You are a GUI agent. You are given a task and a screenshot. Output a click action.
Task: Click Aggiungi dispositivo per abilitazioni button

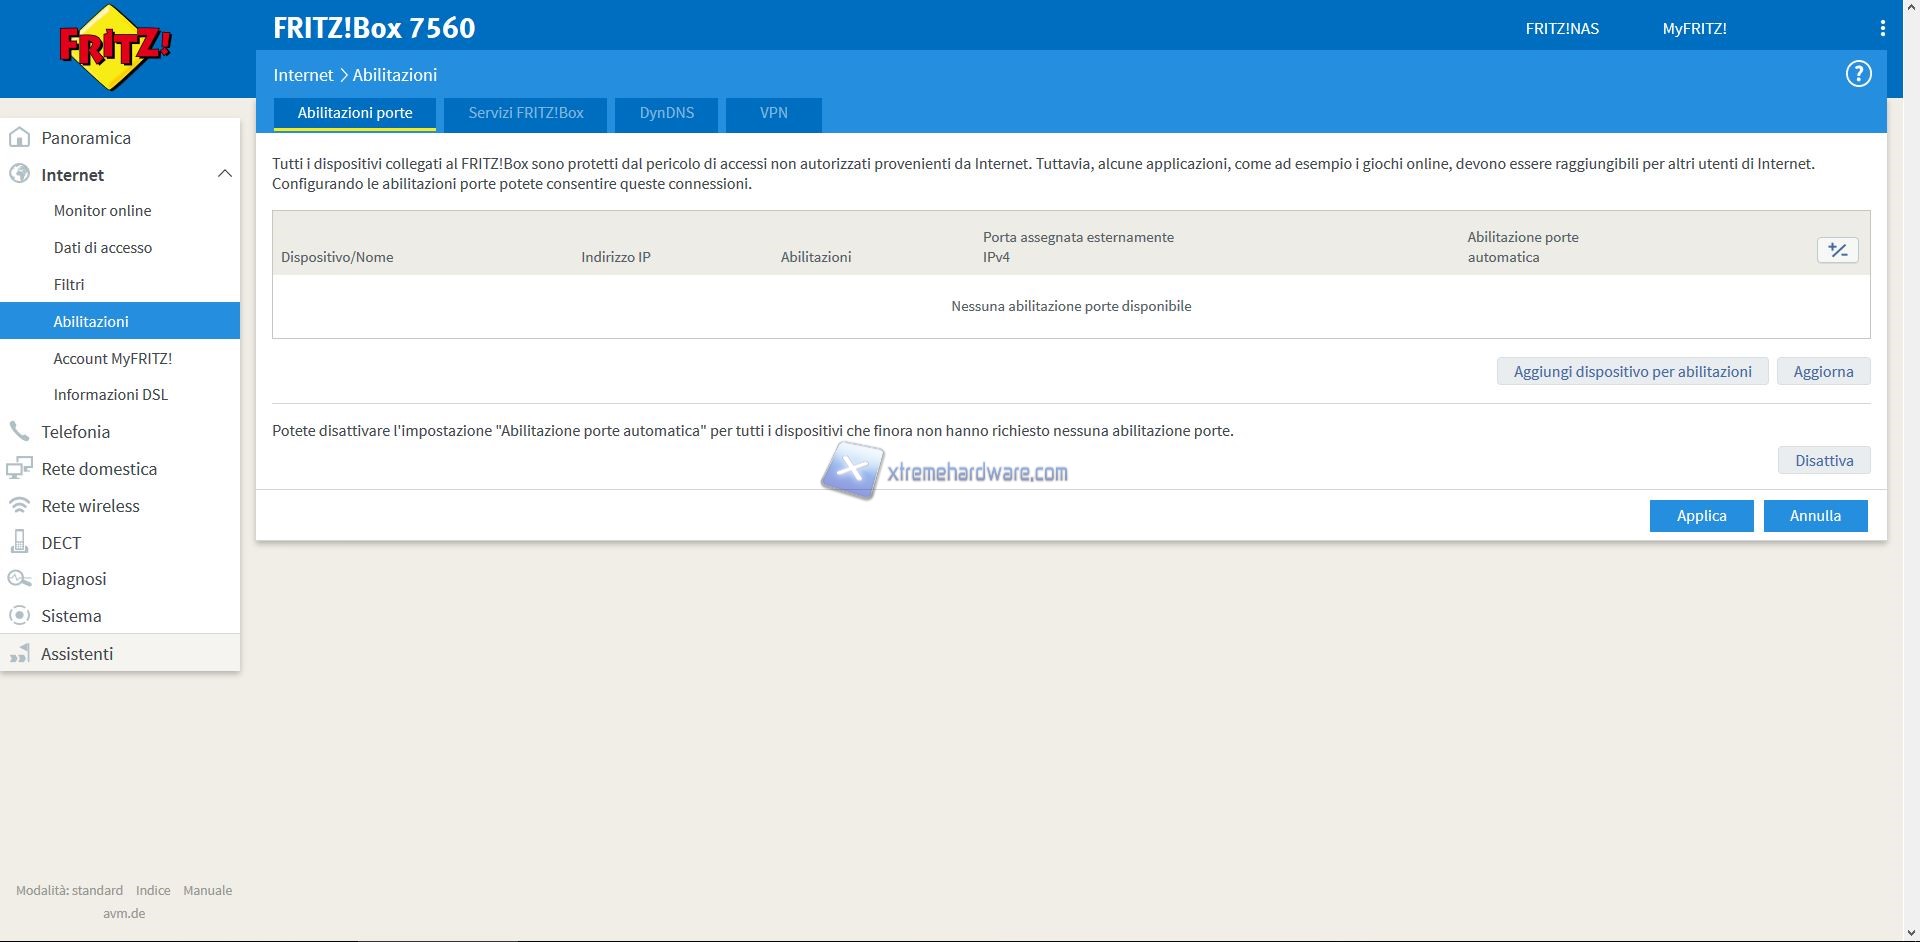coord(1632,372)
